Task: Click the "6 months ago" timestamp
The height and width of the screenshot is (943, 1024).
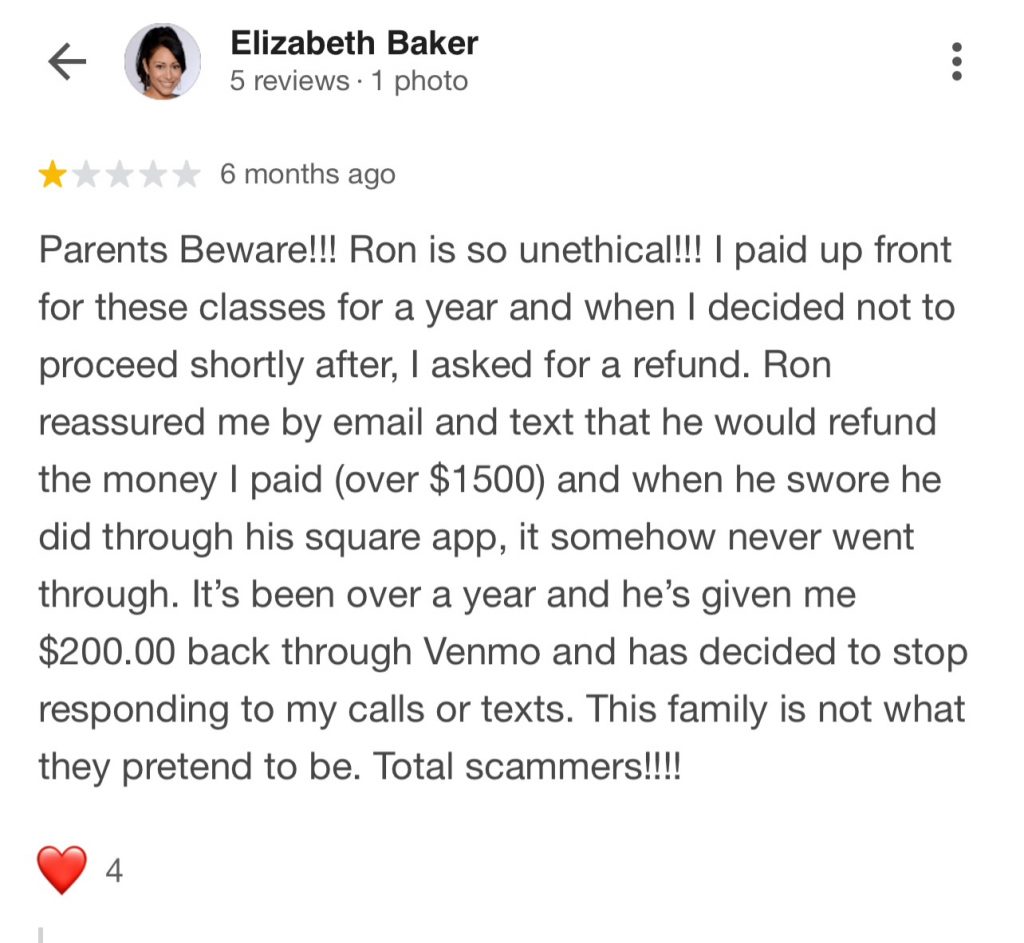Action: 307,175
